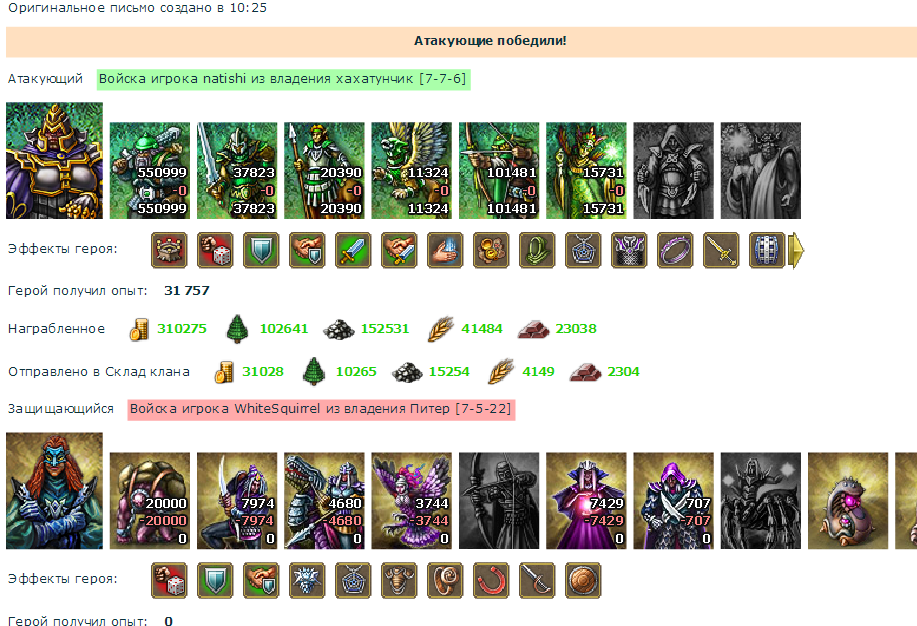
Task: Open natishi attacker army link
Action: pos(283,79)
